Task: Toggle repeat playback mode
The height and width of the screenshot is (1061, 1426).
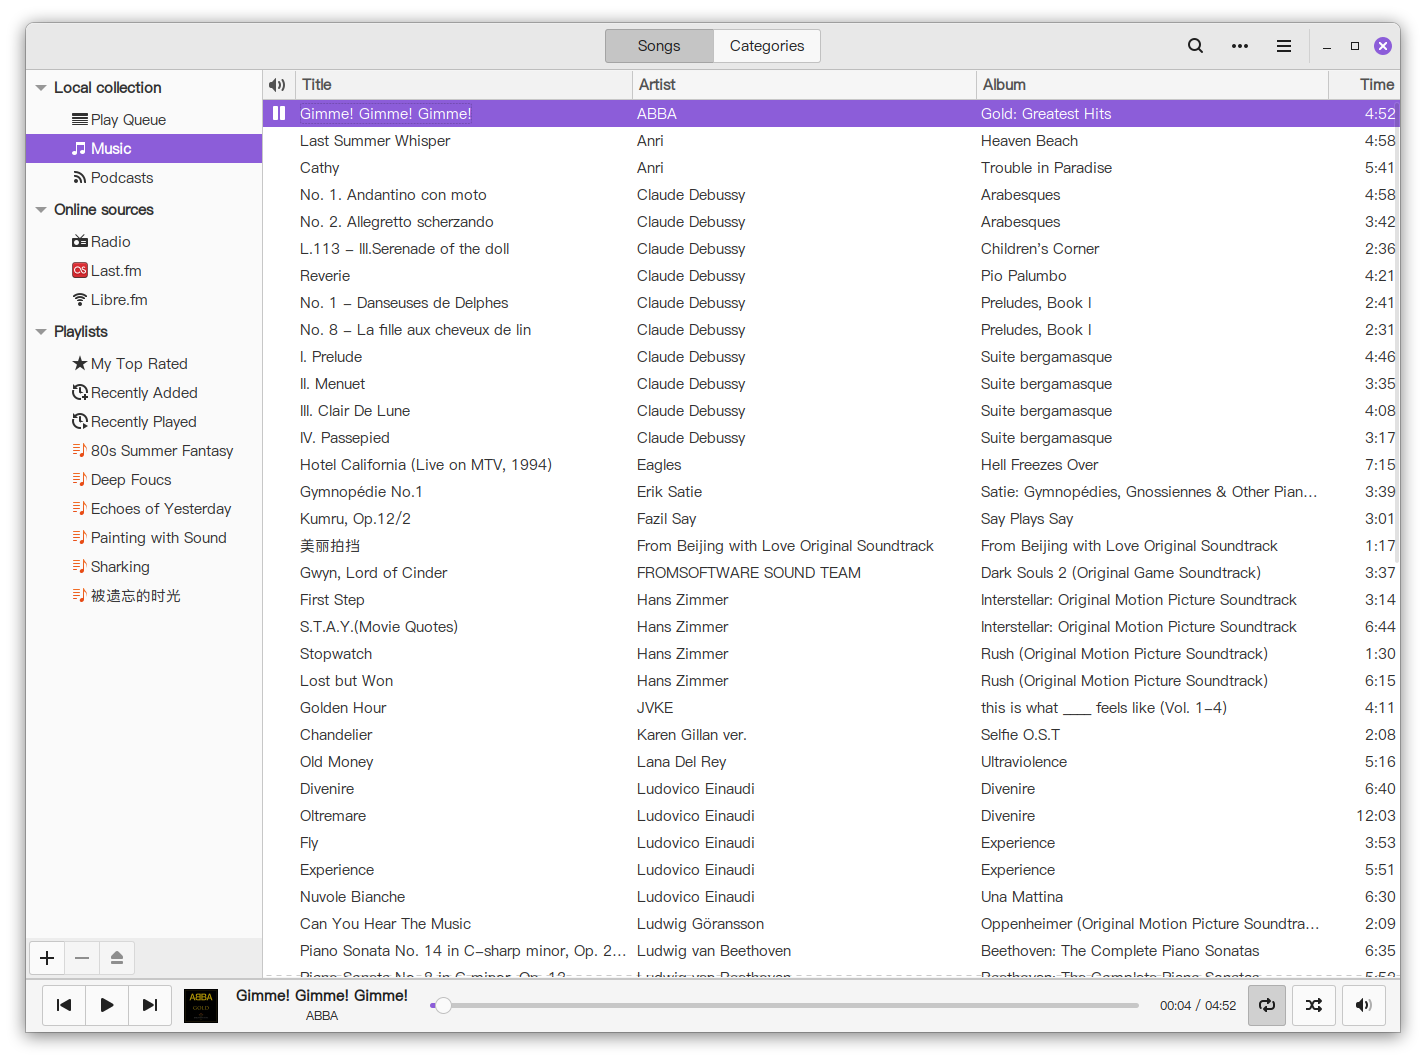Action: [x=1267, y=1005]
